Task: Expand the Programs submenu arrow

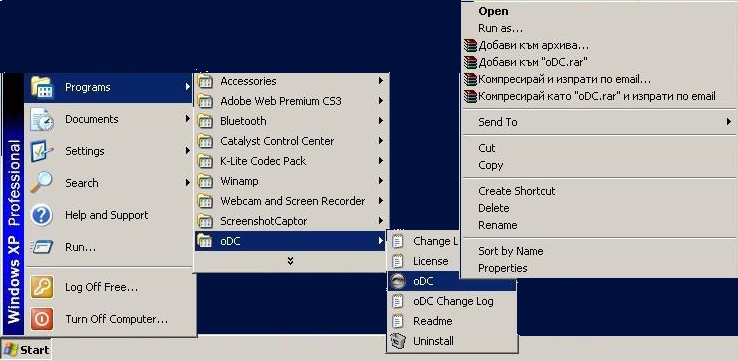Action: (187, 87)
